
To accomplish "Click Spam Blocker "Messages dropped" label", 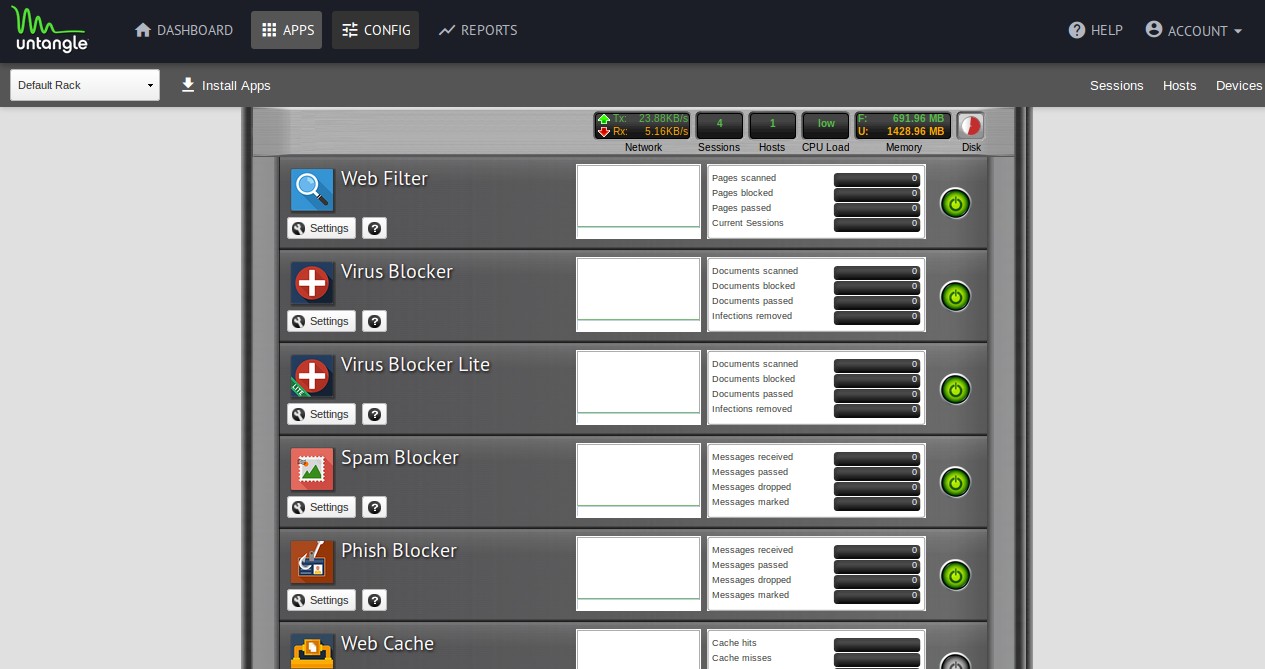I will point(751,487).
